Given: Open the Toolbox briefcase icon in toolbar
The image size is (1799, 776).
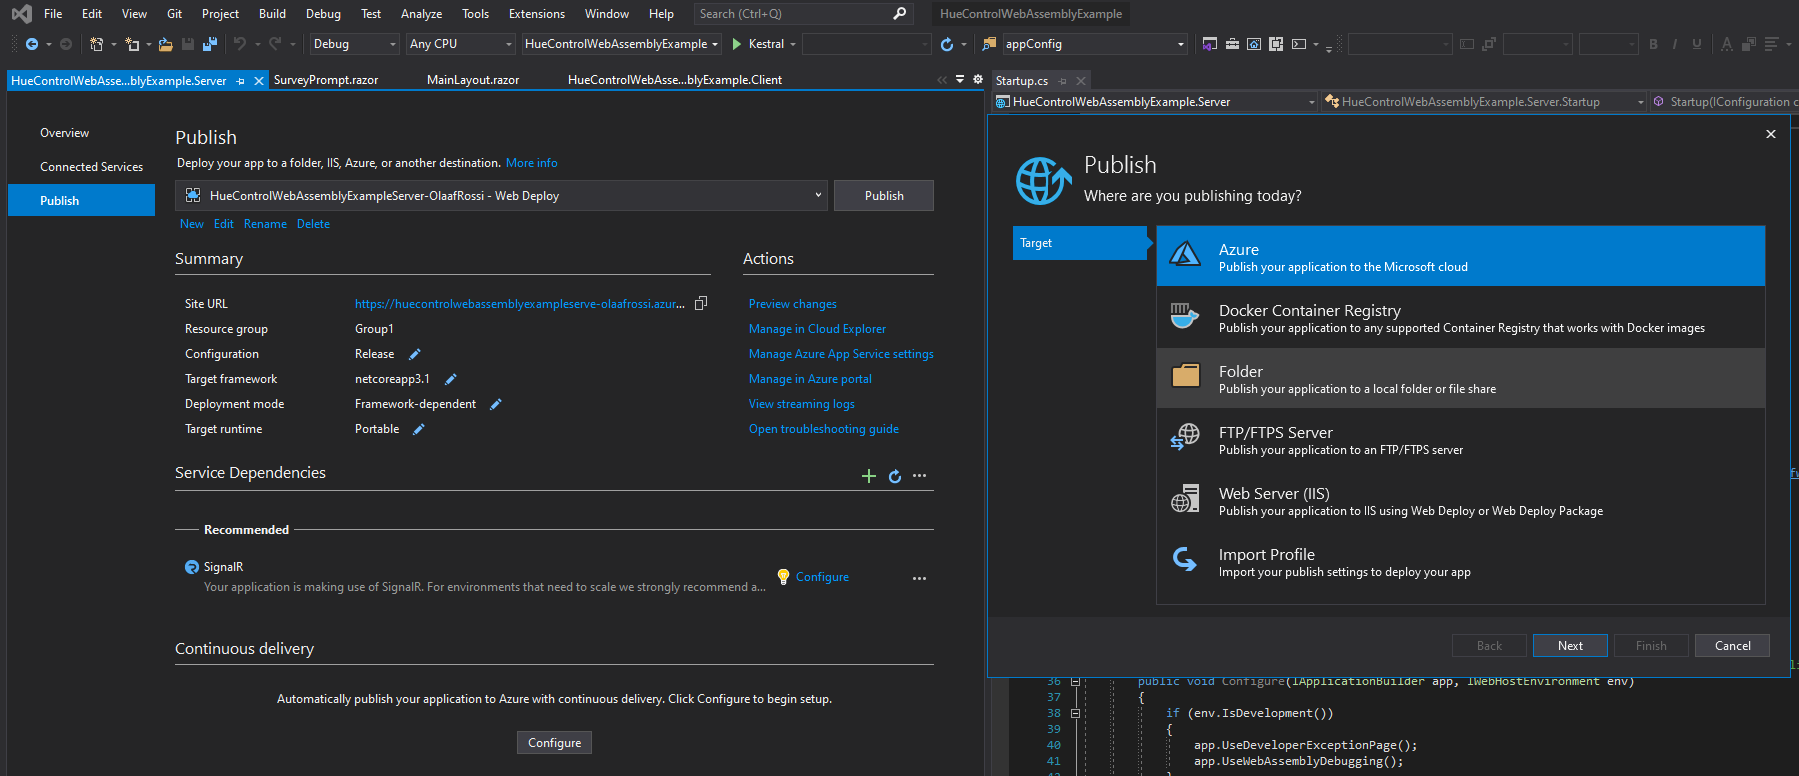Looking at the screenshot, I should (1232, 44).
